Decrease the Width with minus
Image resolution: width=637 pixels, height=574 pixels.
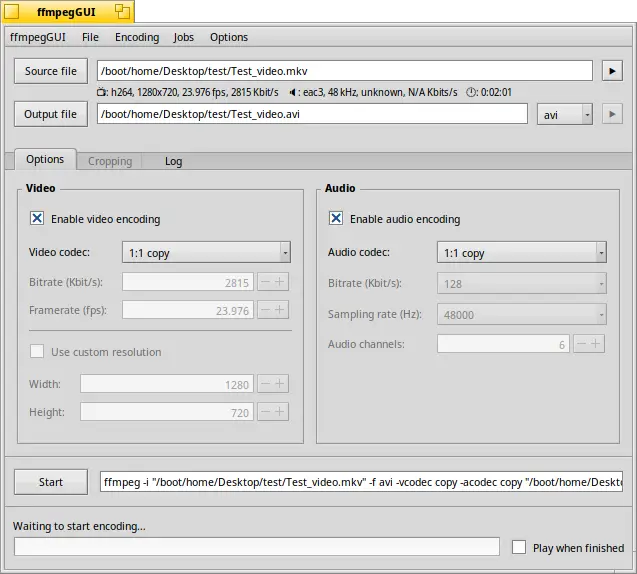coord(265,384)
